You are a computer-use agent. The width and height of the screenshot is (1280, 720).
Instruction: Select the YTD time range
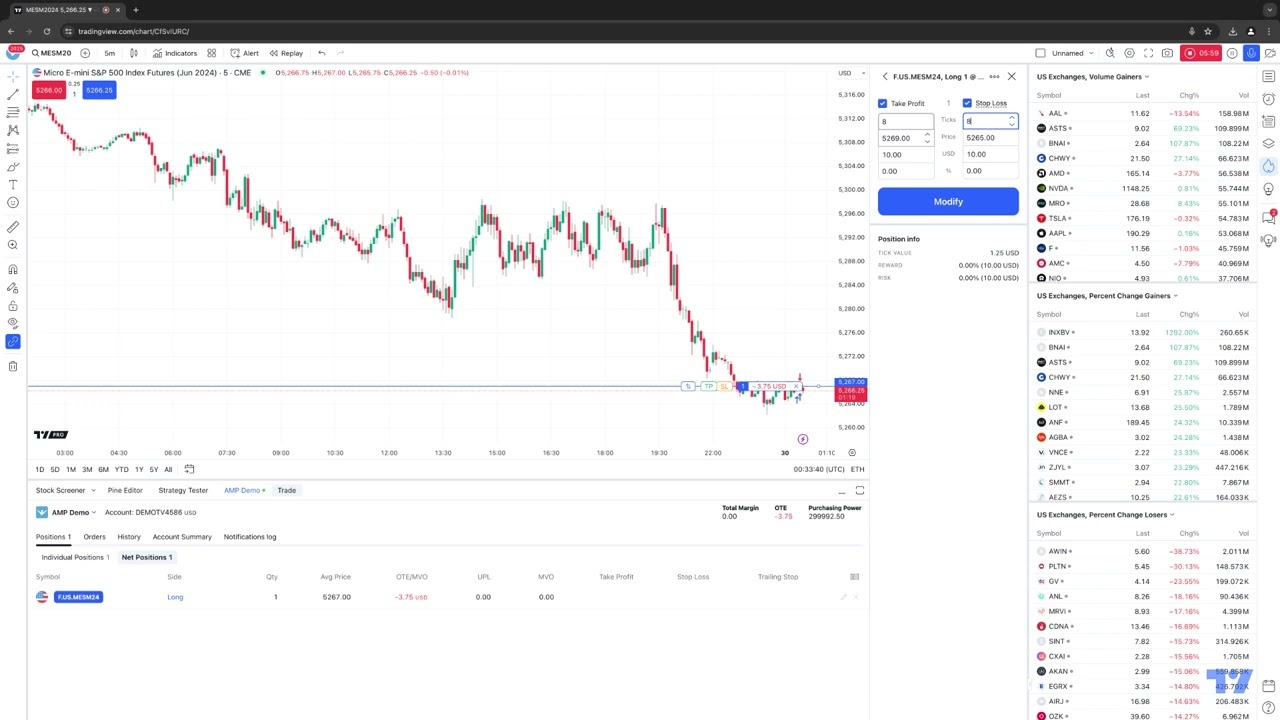121,469
